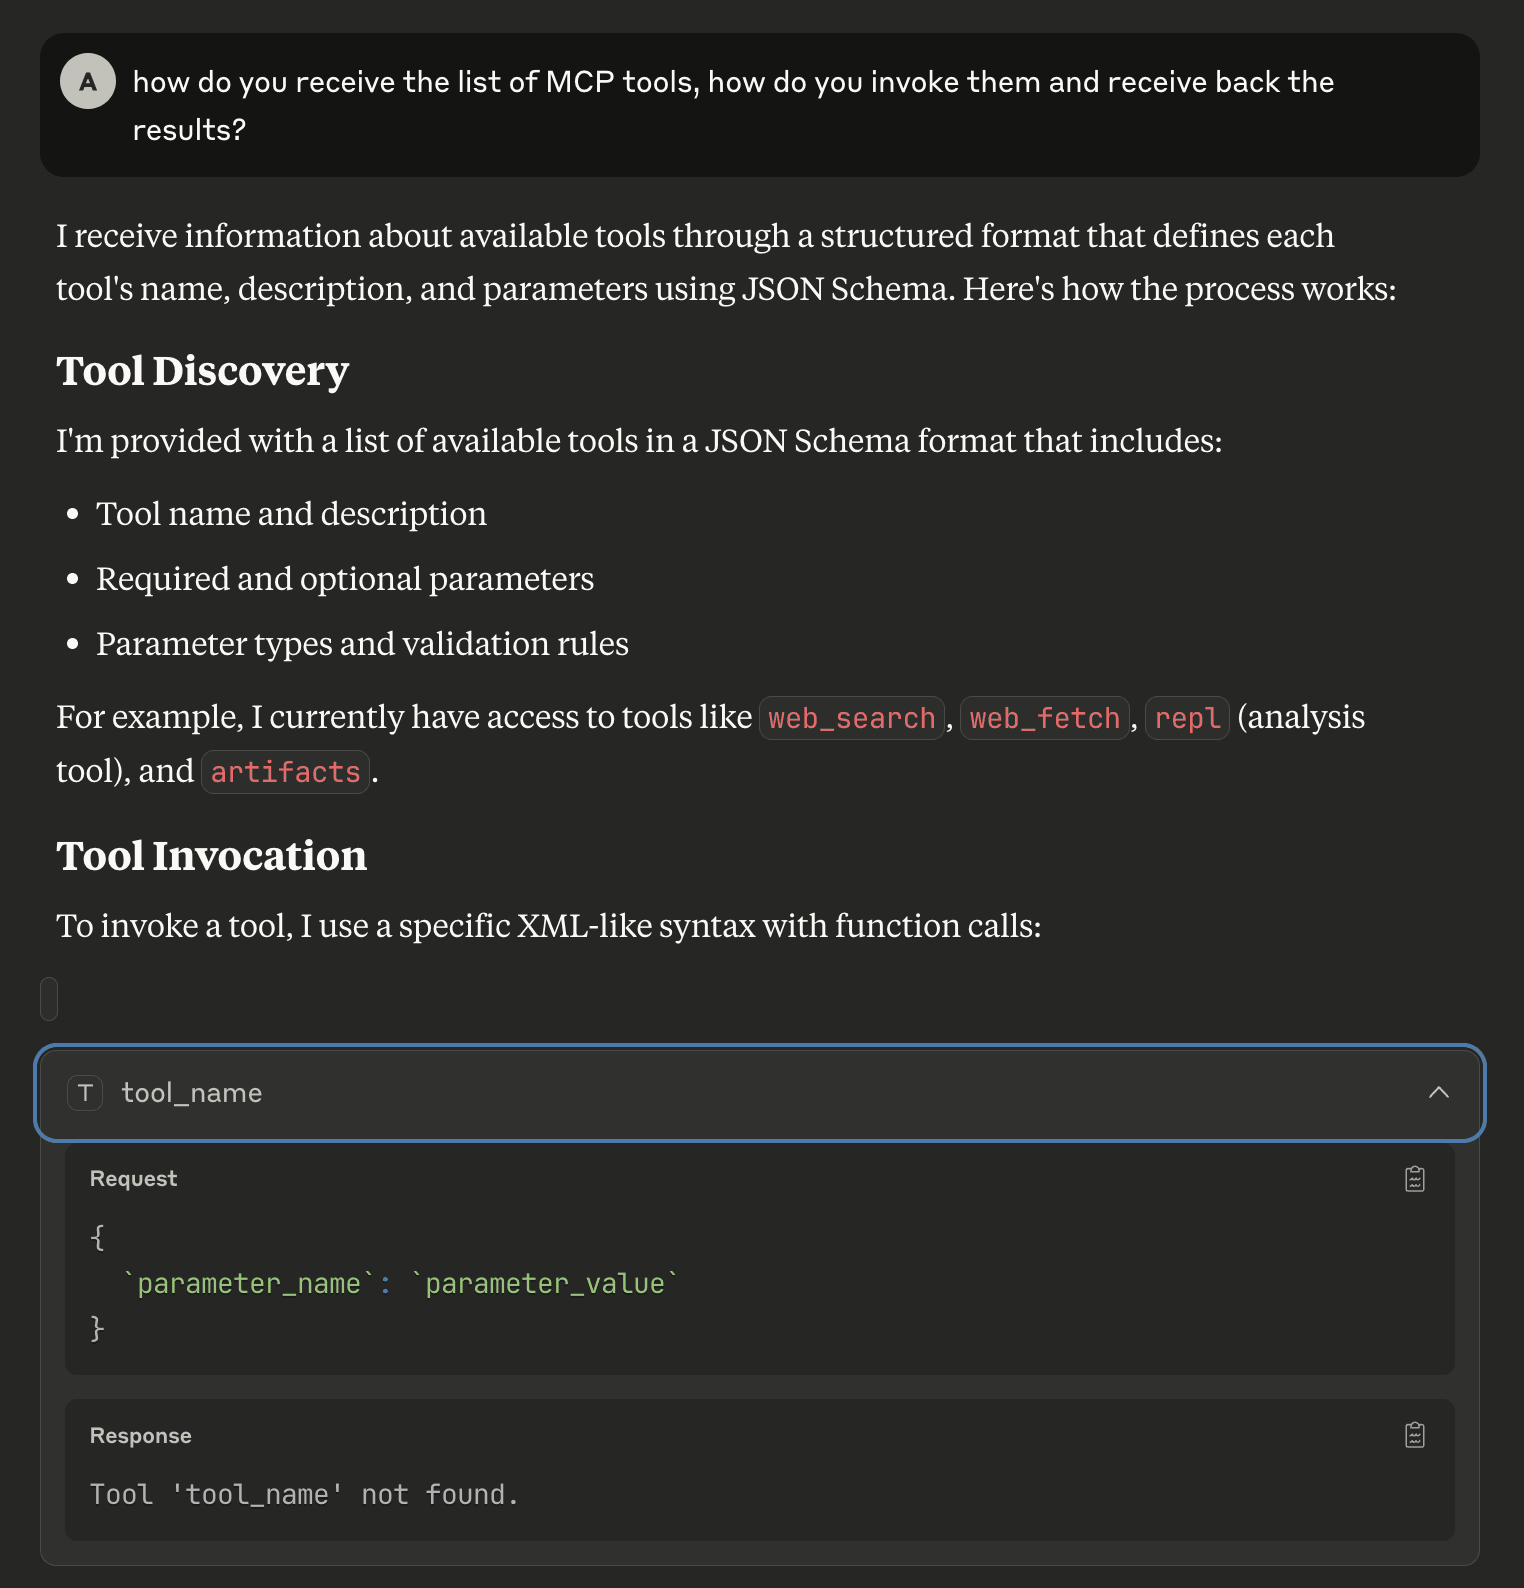Click the artifacts inline code tag
Image resolution: width=1524 pixels, height=1588 pixels.
[285, 772]
